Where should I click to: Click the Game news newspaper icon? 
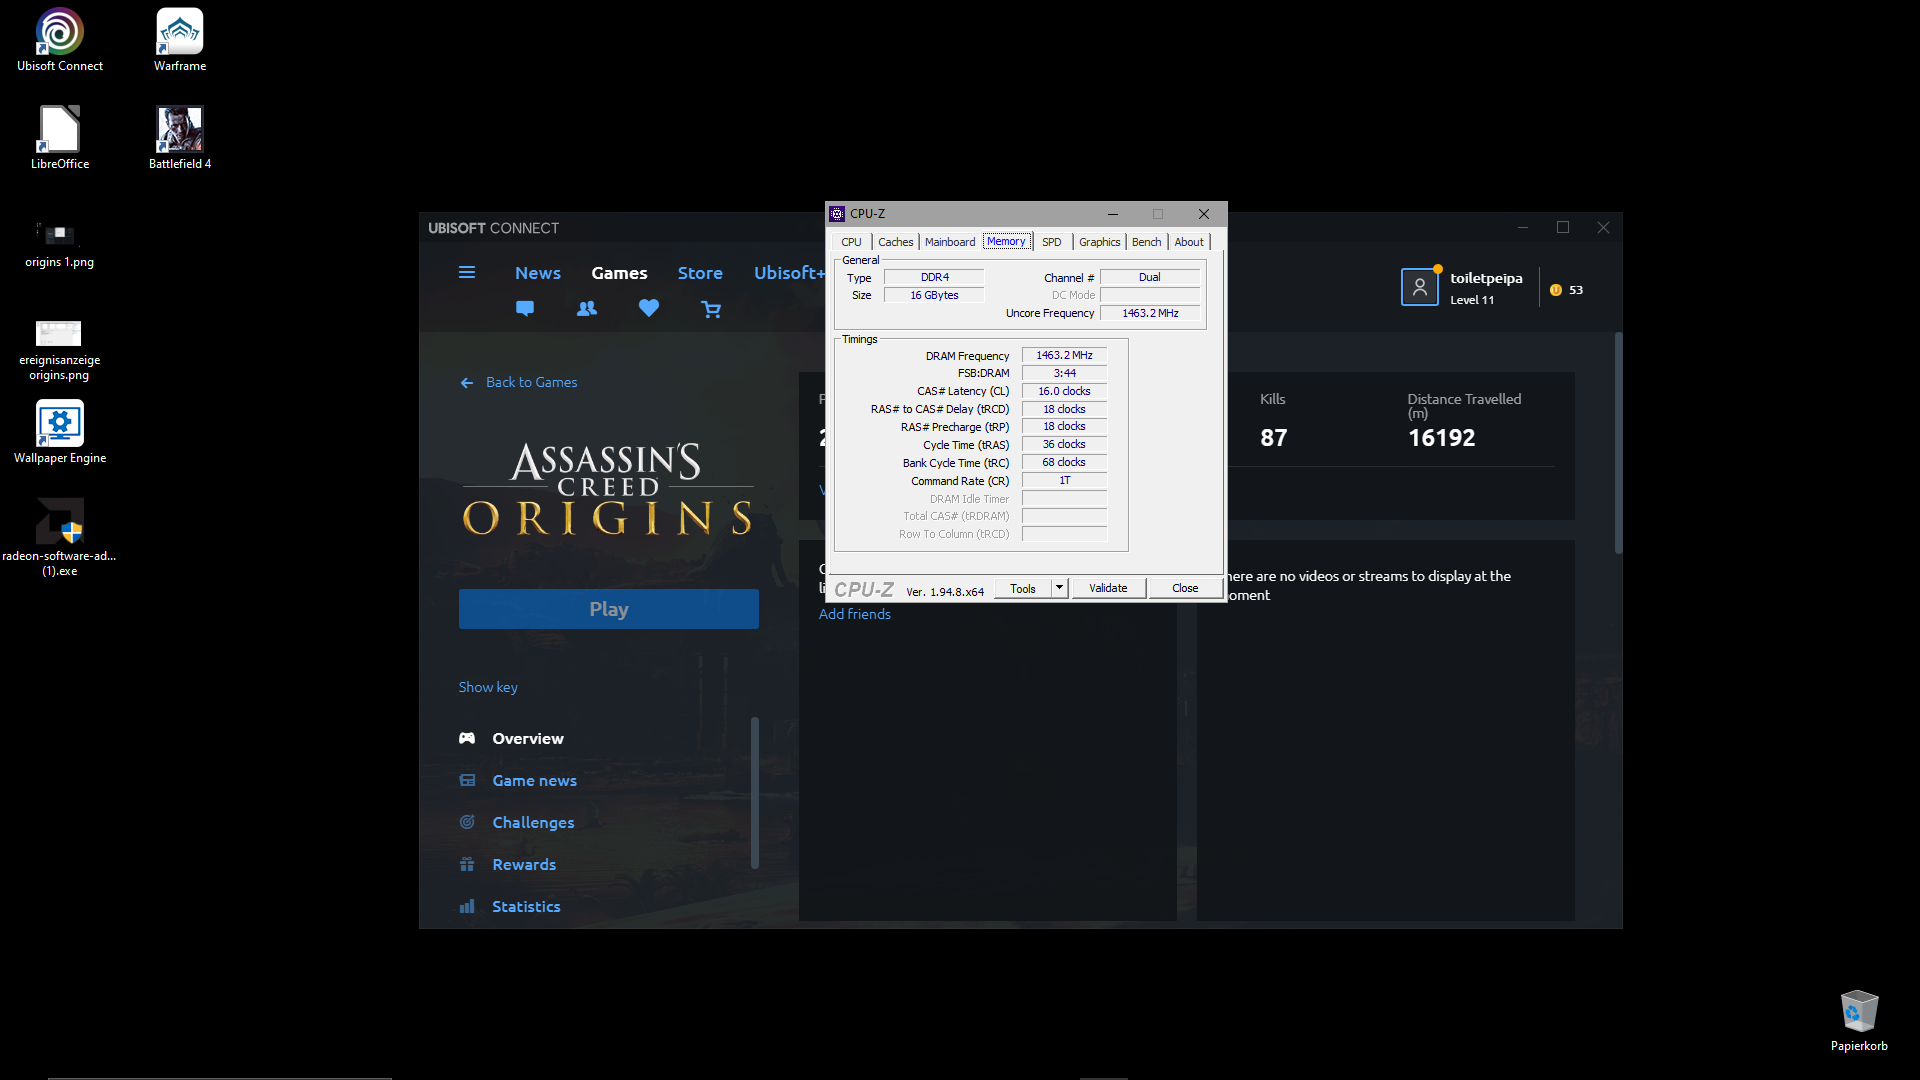click(467, 780)
